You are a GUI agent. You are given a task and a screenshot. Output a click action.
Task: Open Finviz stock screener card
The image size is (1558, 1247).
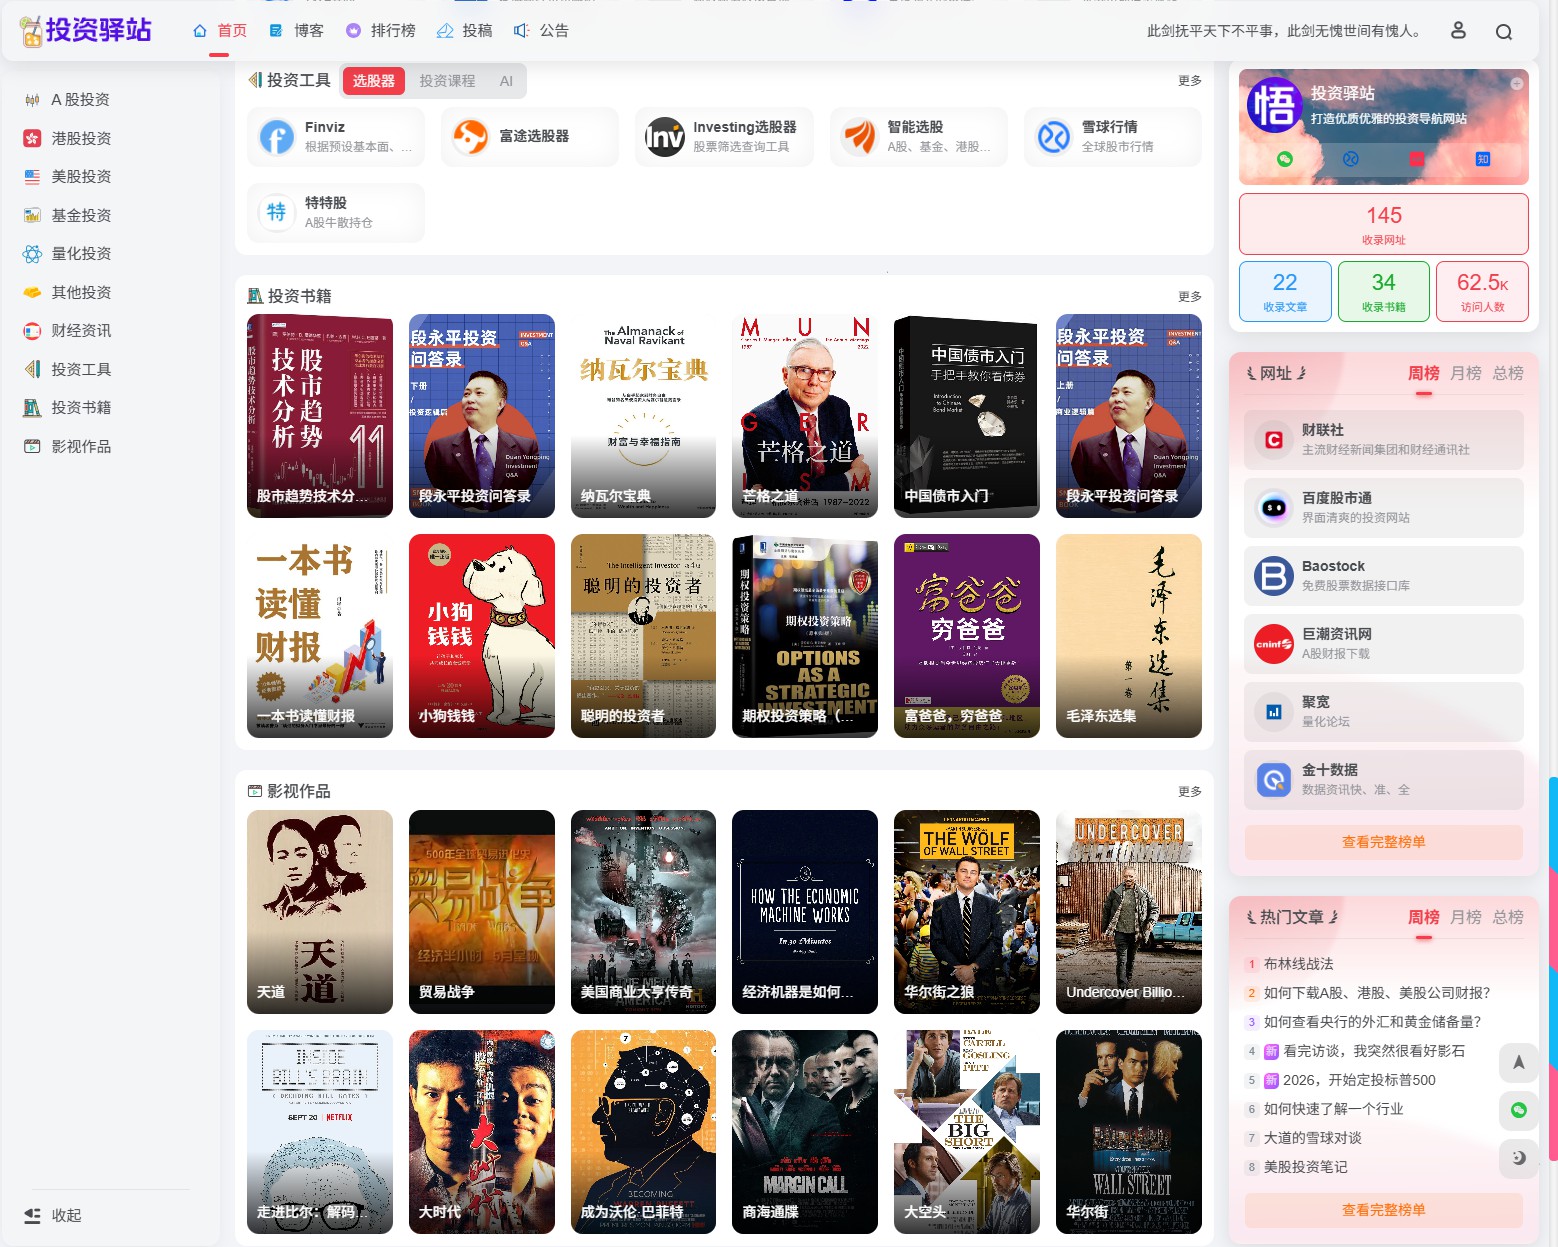336,136
